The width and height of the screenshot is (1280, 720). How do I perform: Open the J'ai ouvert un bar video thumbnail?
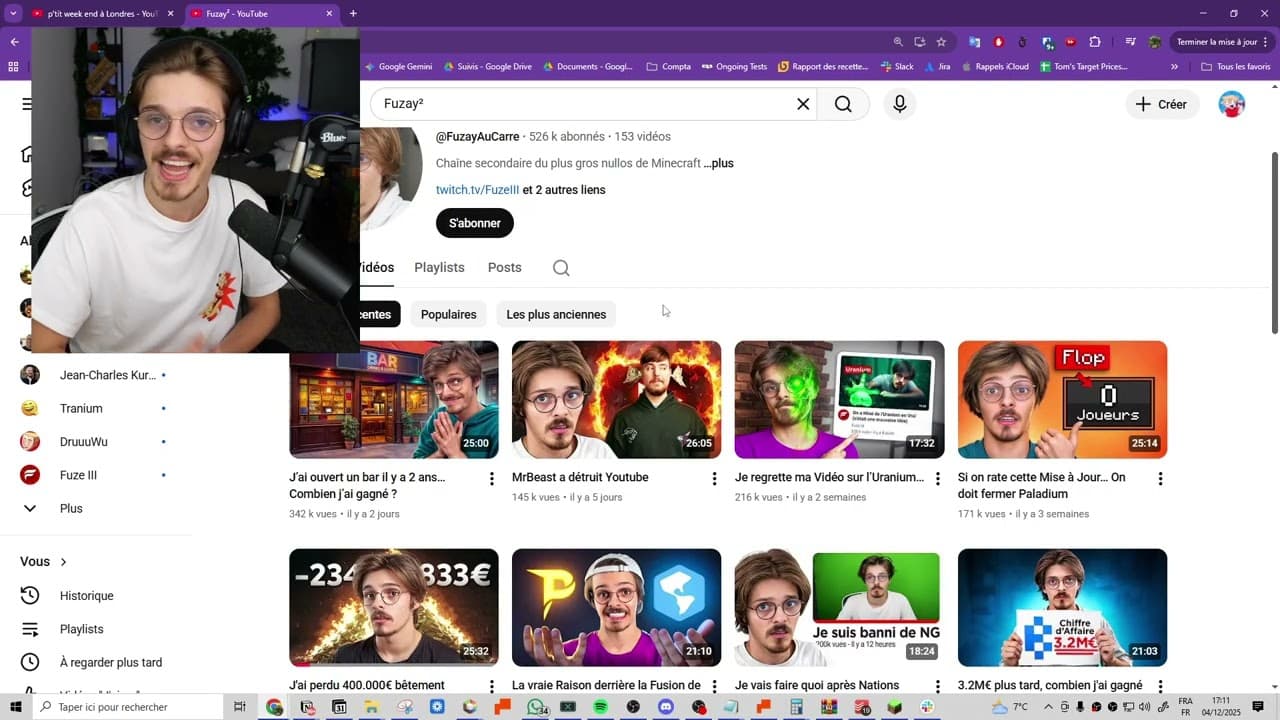pyautogui.click(x=393, y=399)
